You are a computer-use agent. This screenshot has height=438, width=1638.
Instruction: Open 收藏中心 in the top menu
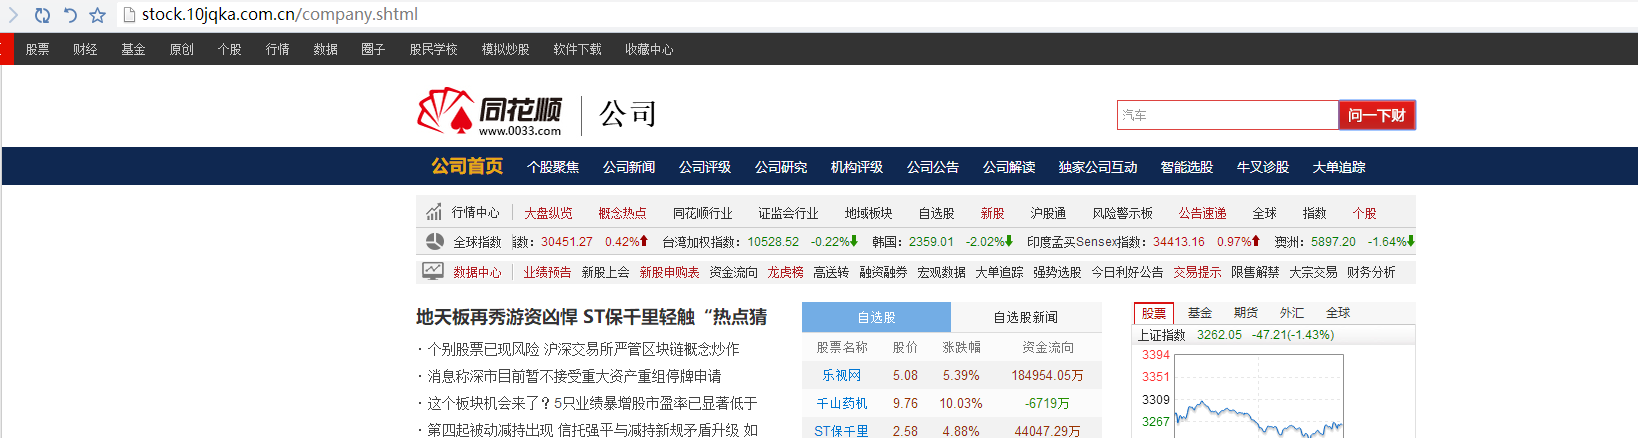tap(649, 49)
